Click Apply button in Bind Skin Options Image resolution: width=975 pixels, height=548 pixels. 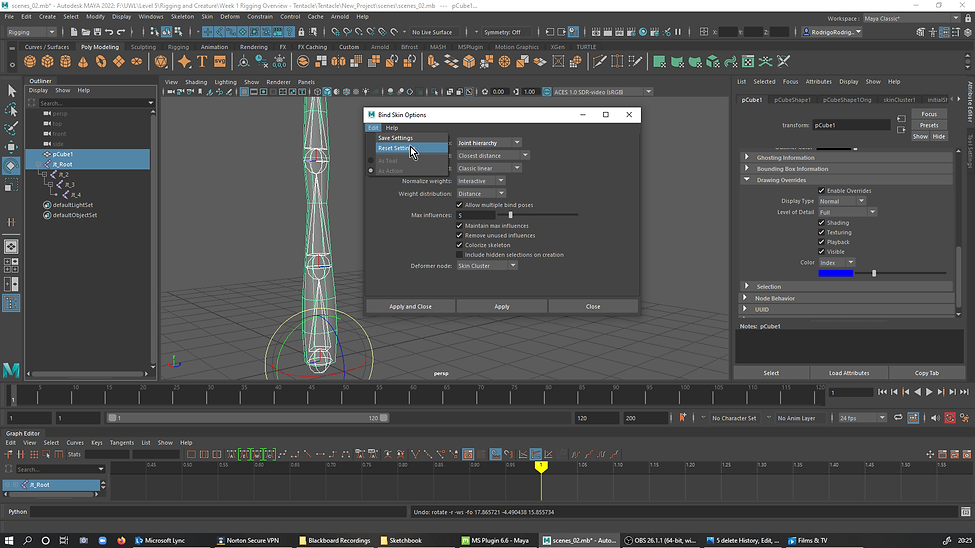(502, 307)
